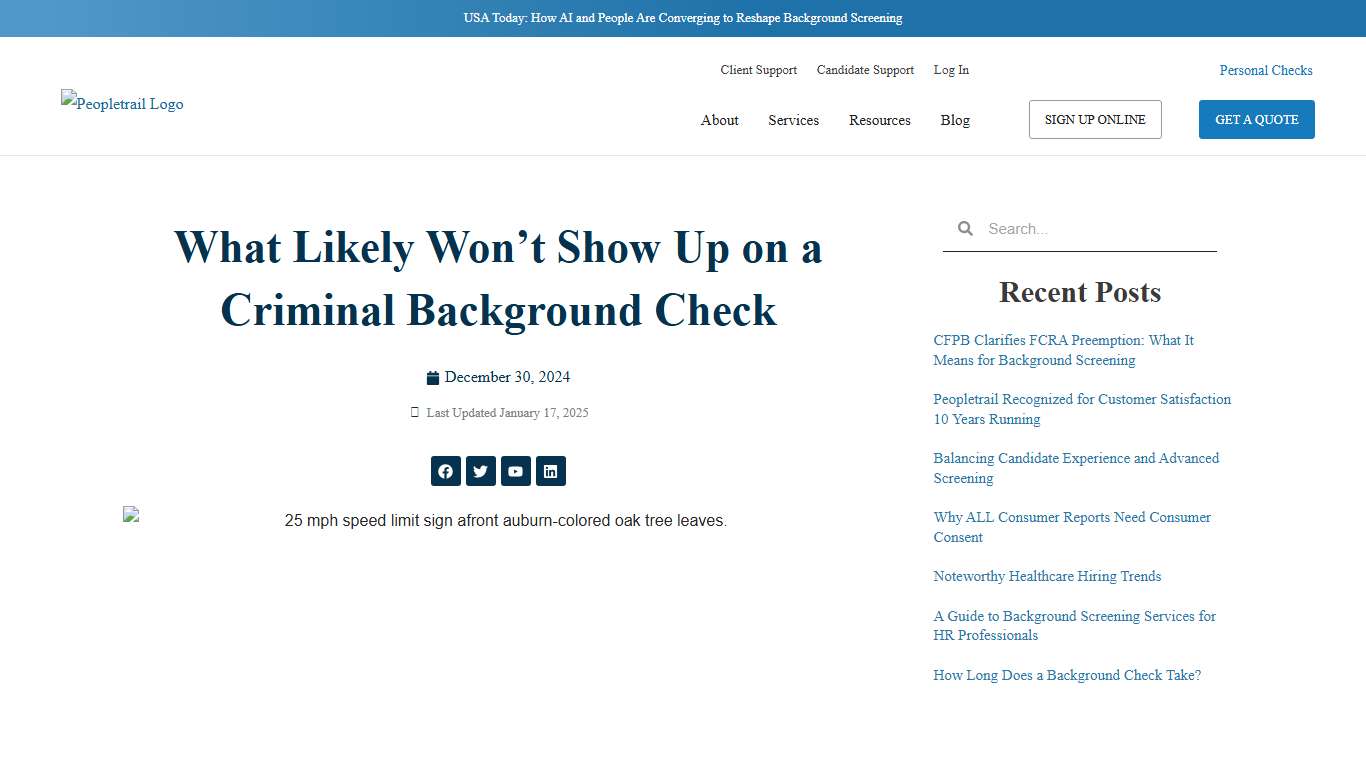This screenshot has width=1366, height=768.
Task: Share the post on LinkedIn
Action: click(x=550, y=471)
